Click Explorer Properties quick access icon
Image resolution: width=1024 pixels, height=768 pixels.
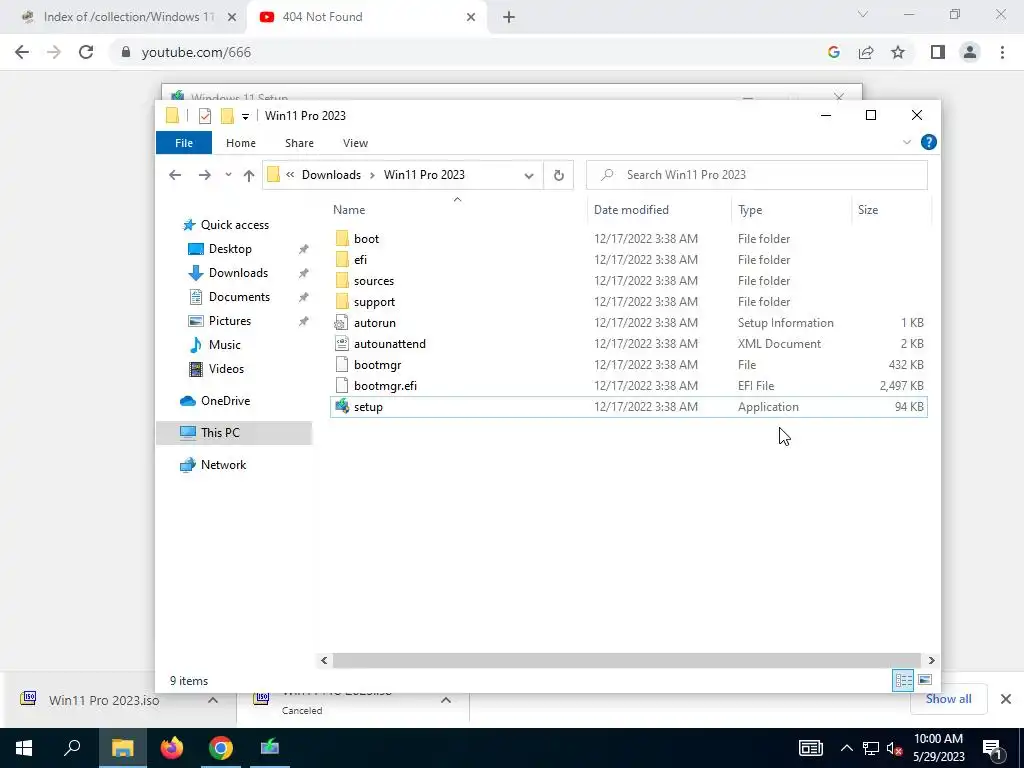tap(205, 116)
